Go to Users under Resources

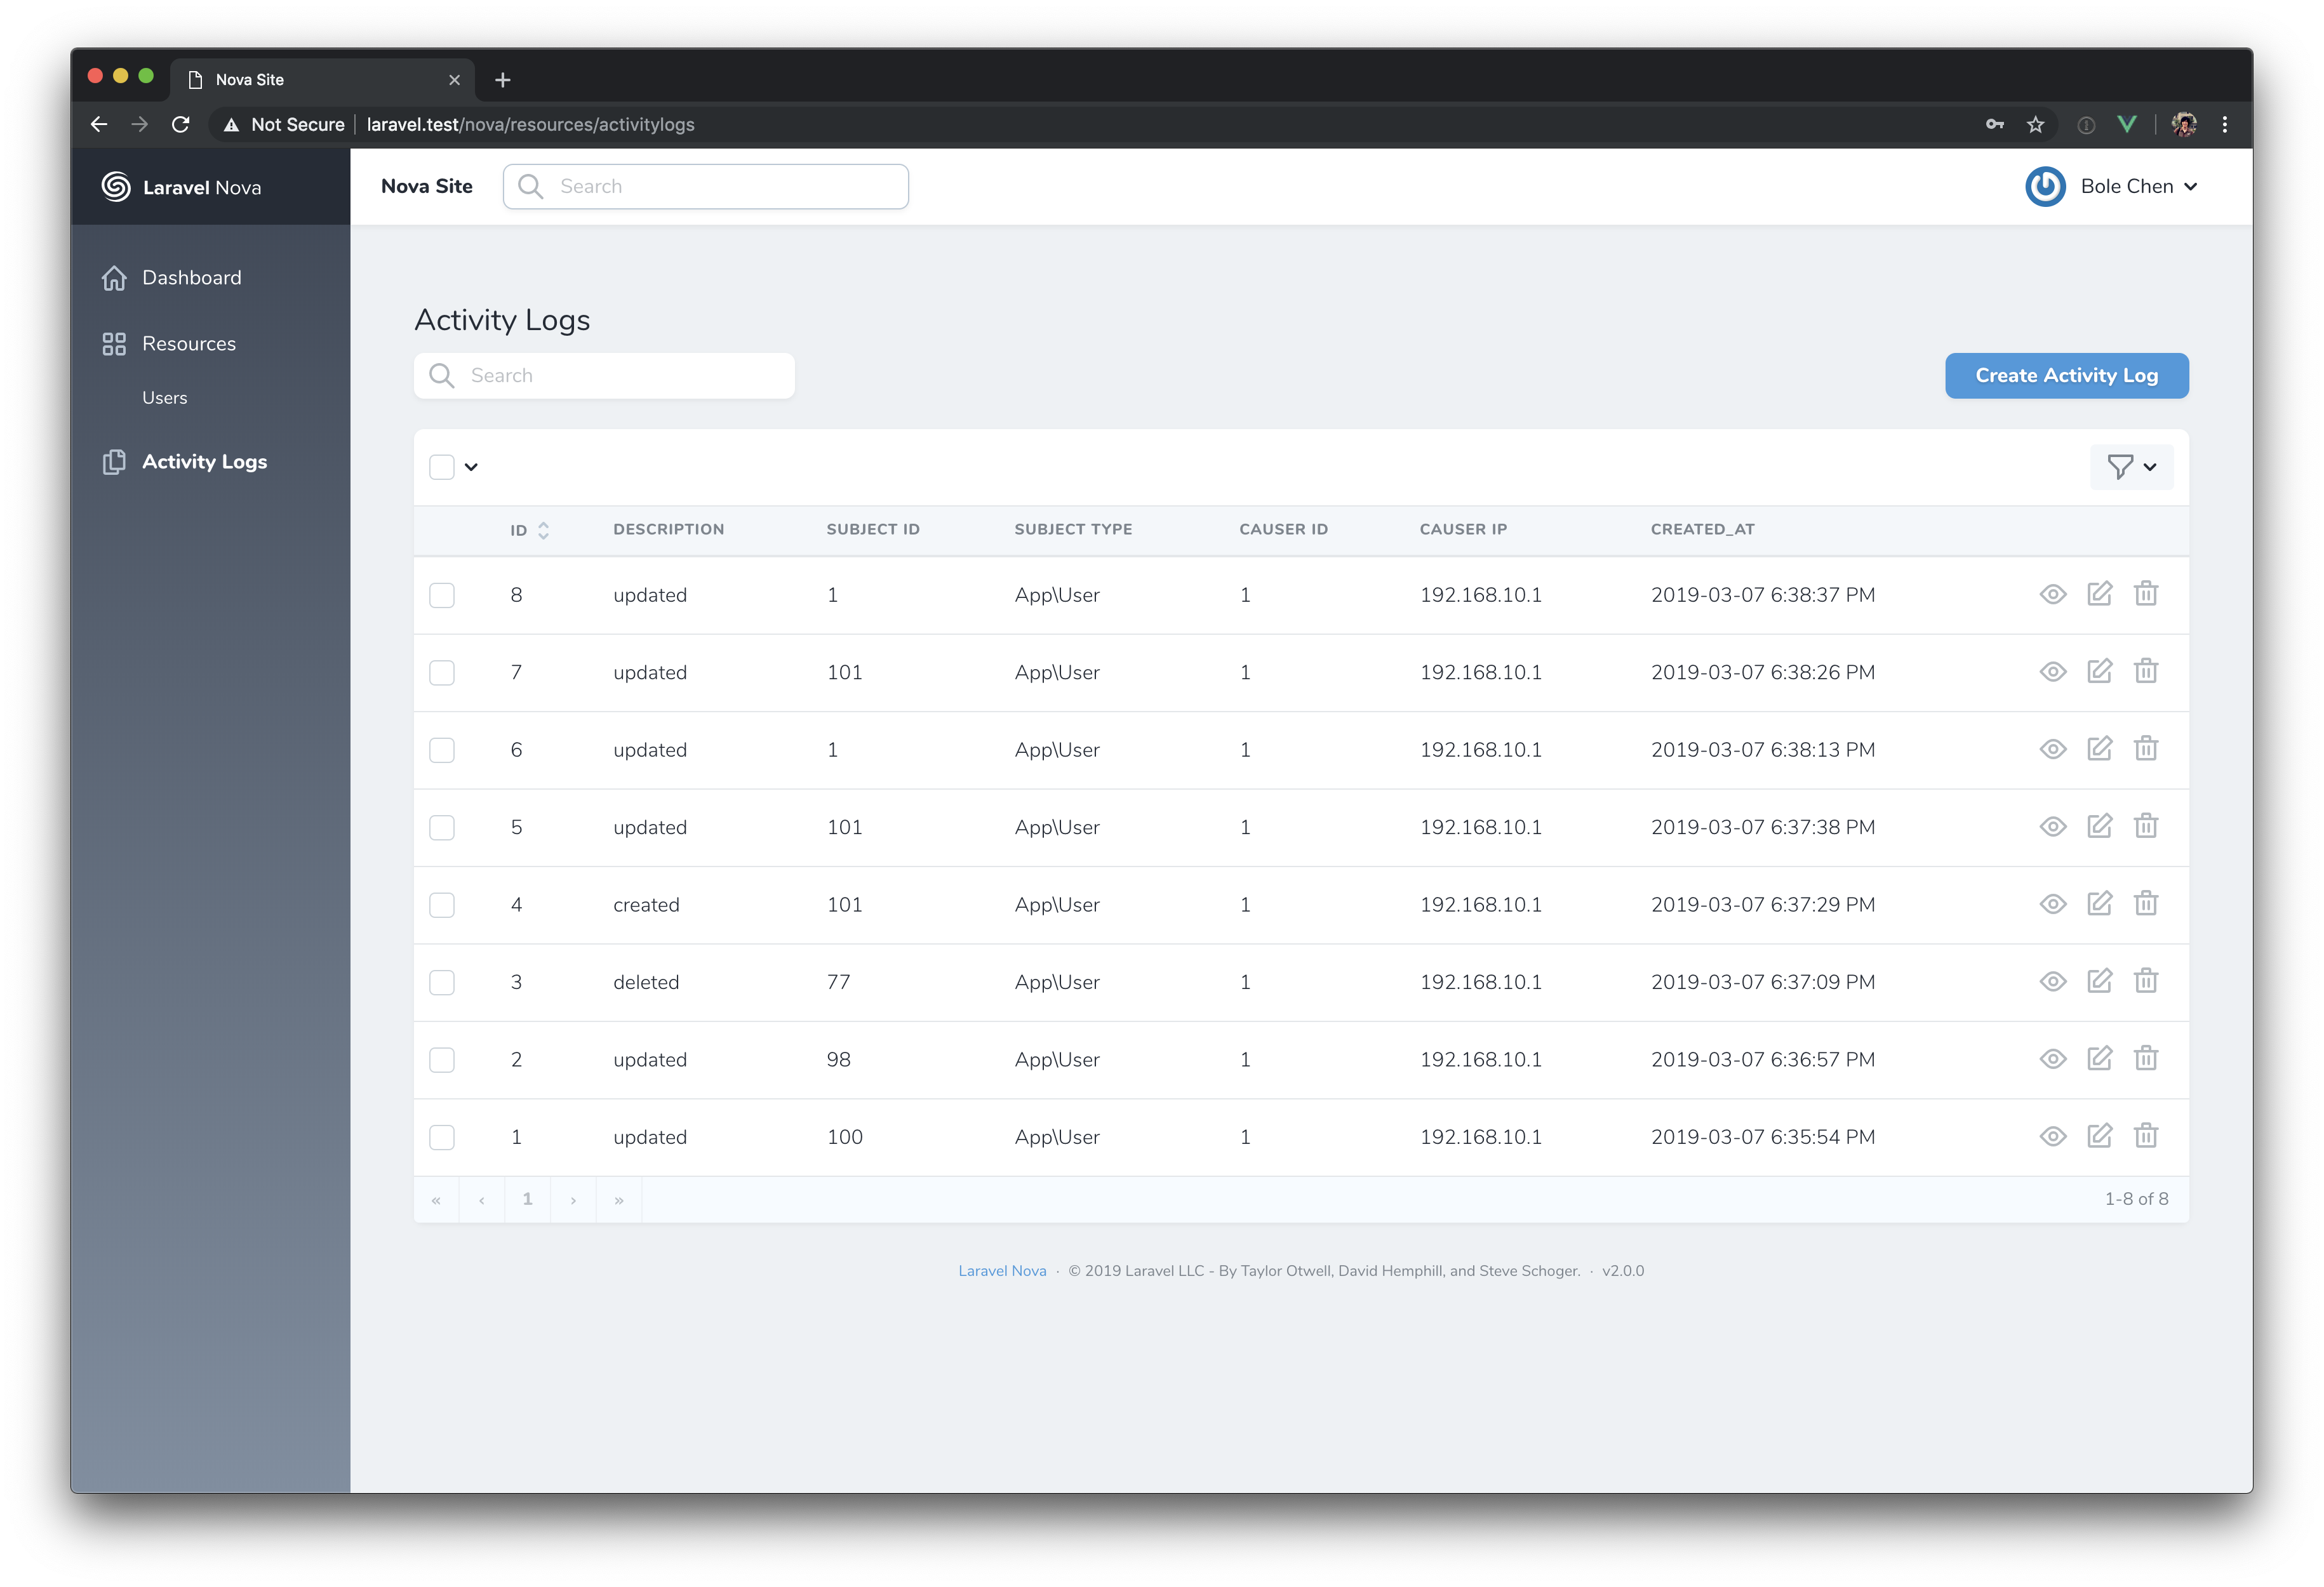(164, 397)
